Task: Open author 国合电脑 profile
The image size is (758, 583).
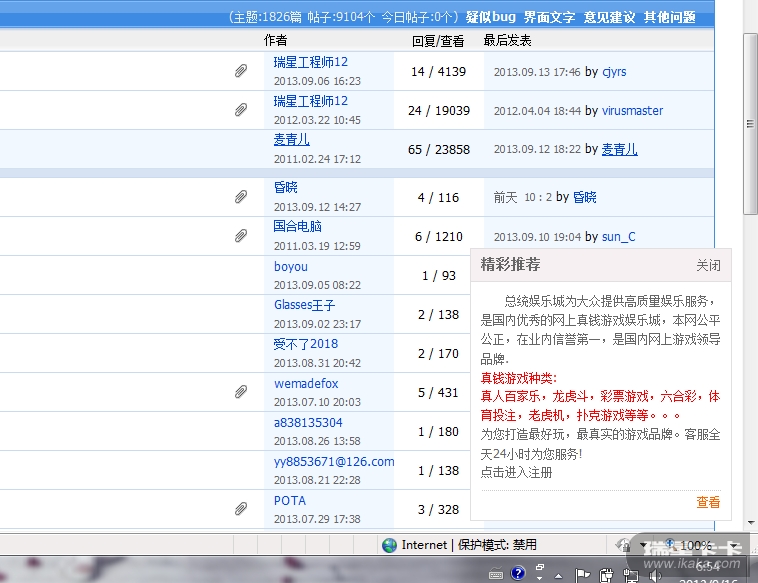Action: [x=297, y=226]
